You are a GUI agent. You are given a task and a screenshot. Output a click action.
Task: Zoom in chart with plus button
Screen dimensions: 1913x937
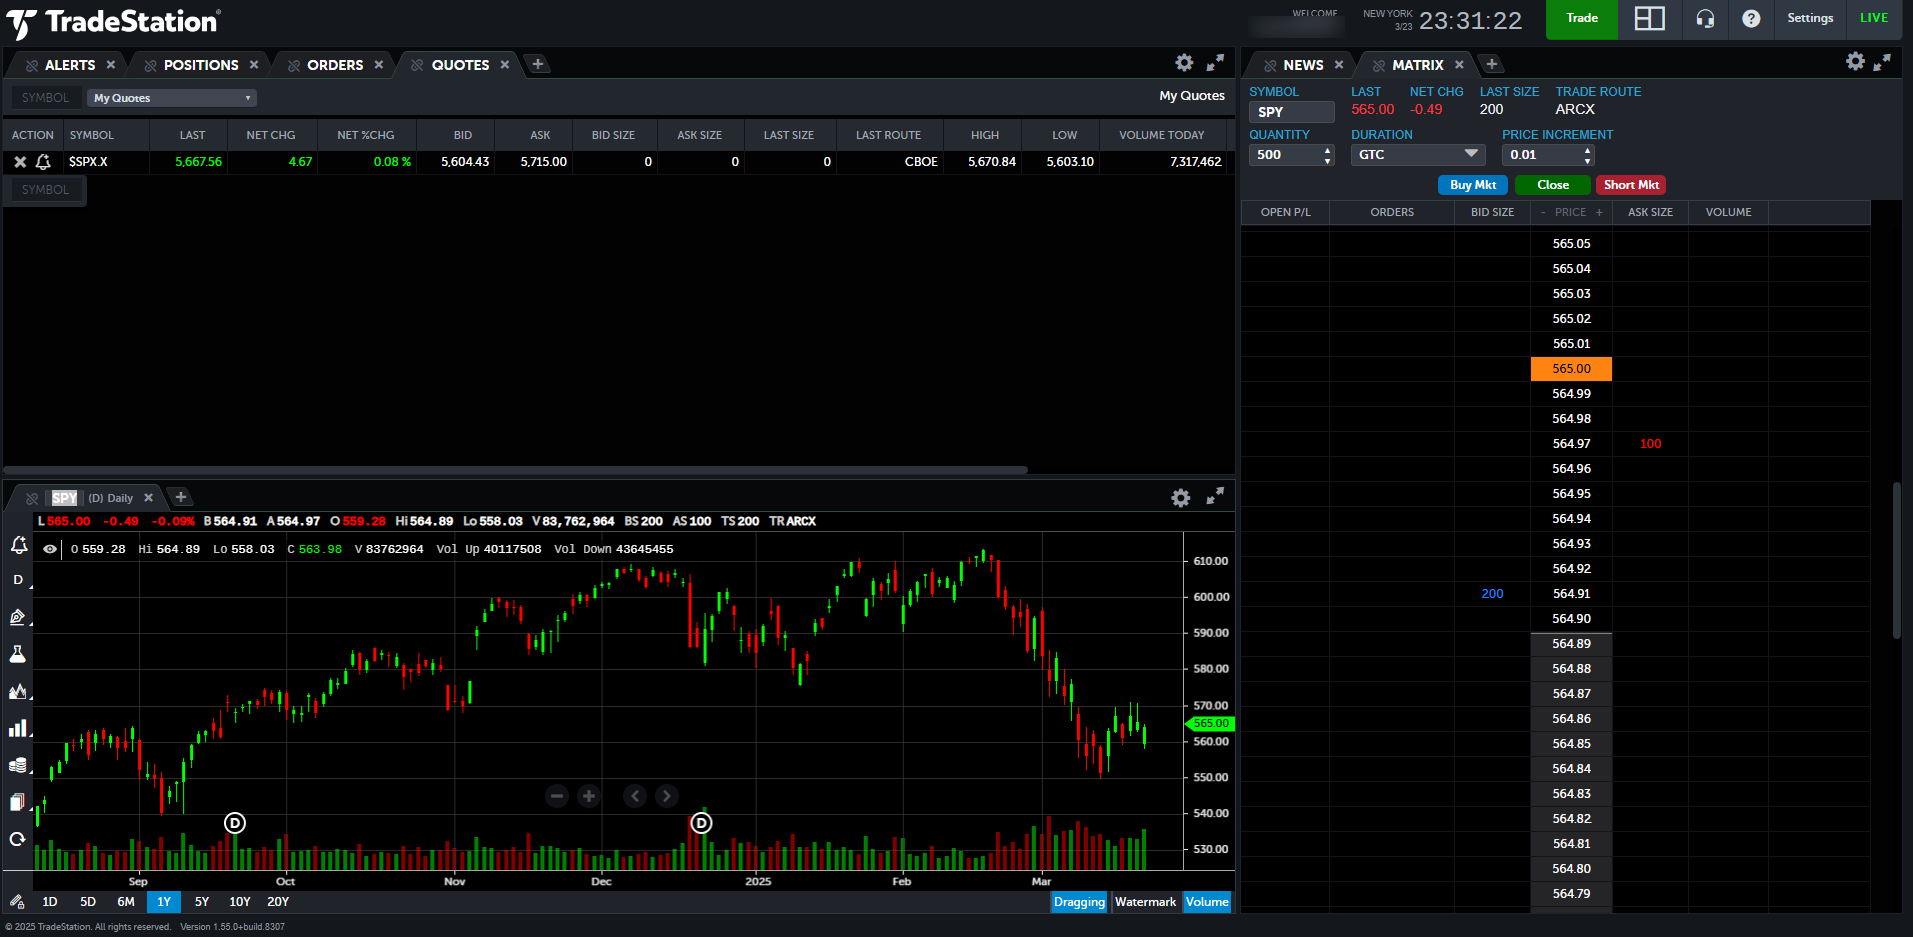(589, 796)
